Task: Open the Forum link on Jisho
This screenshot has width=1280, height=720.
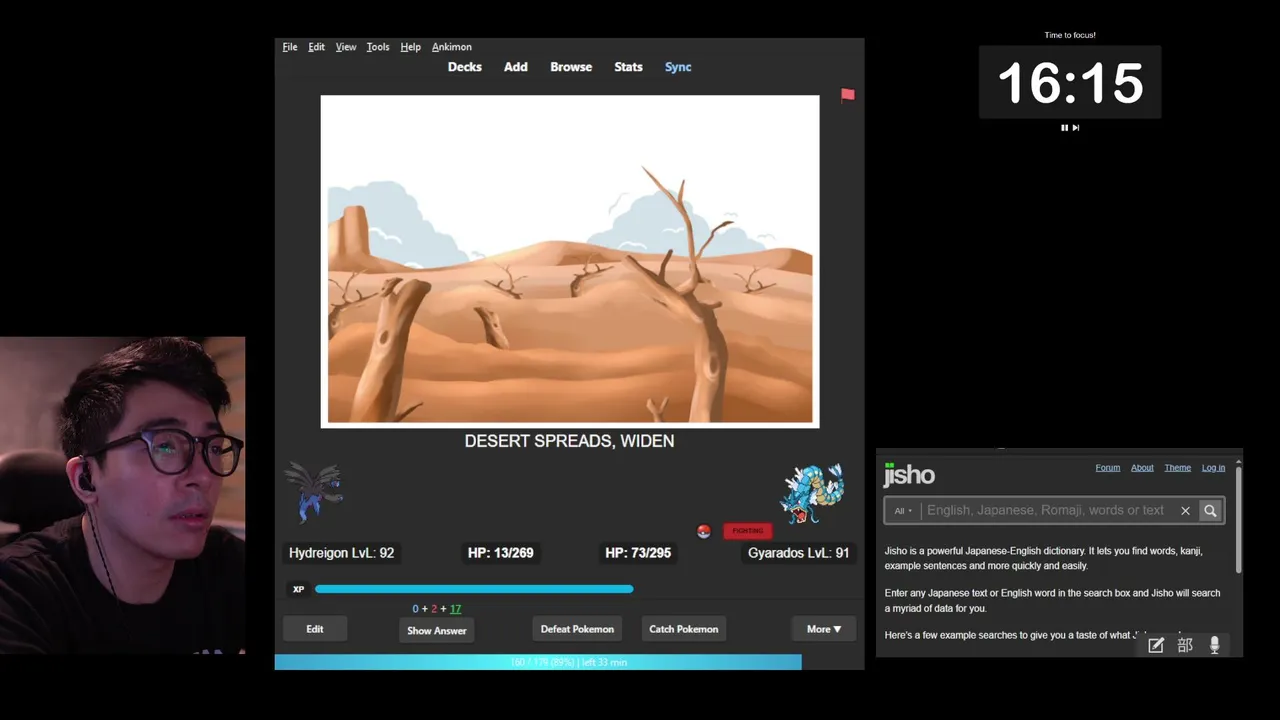Action: [x=1107, y=468]
